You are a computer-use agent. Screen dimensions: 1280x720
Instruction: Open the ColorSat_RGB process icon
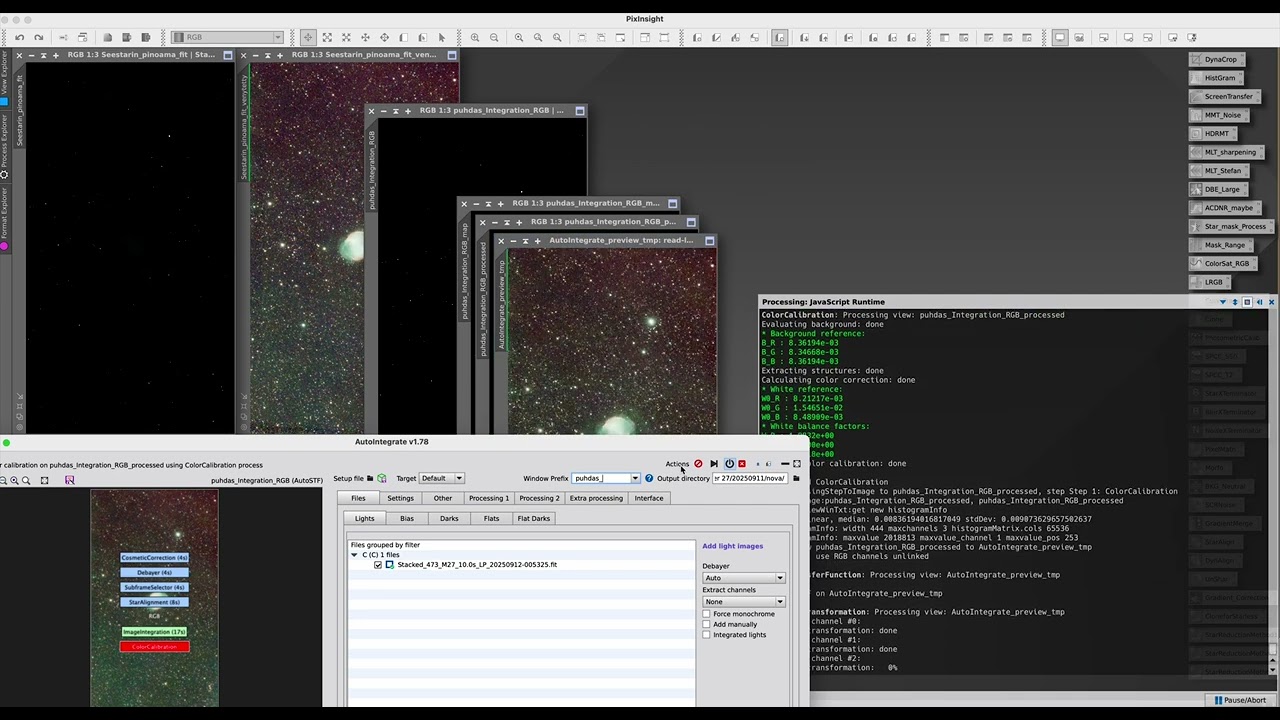(1222, 263)
